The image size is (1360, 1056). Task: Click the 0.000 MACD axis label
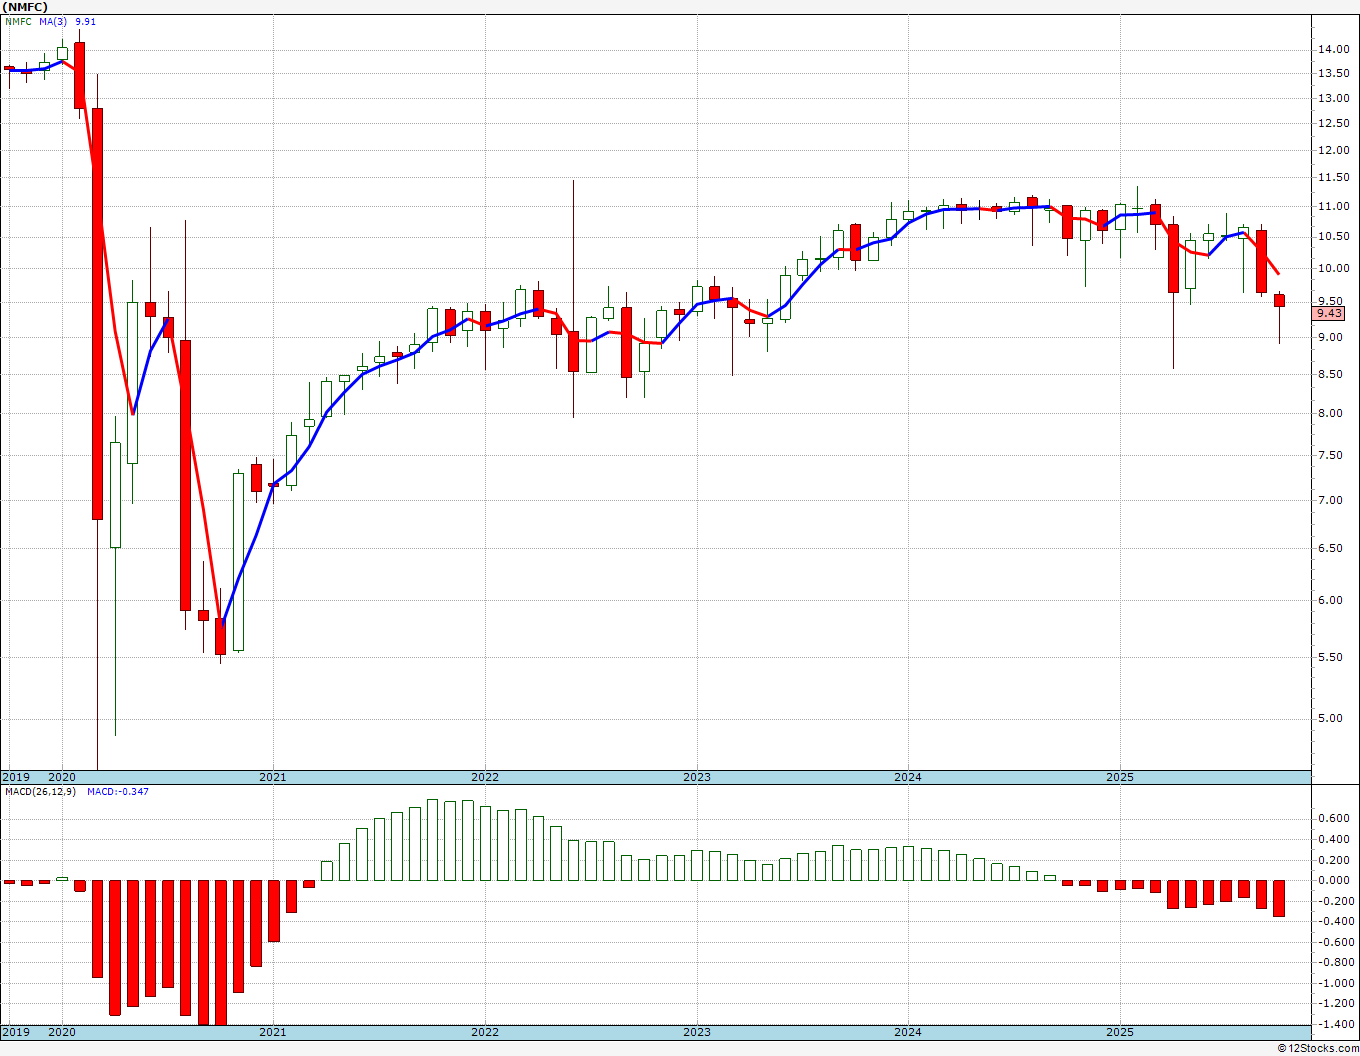[1333, 880]
